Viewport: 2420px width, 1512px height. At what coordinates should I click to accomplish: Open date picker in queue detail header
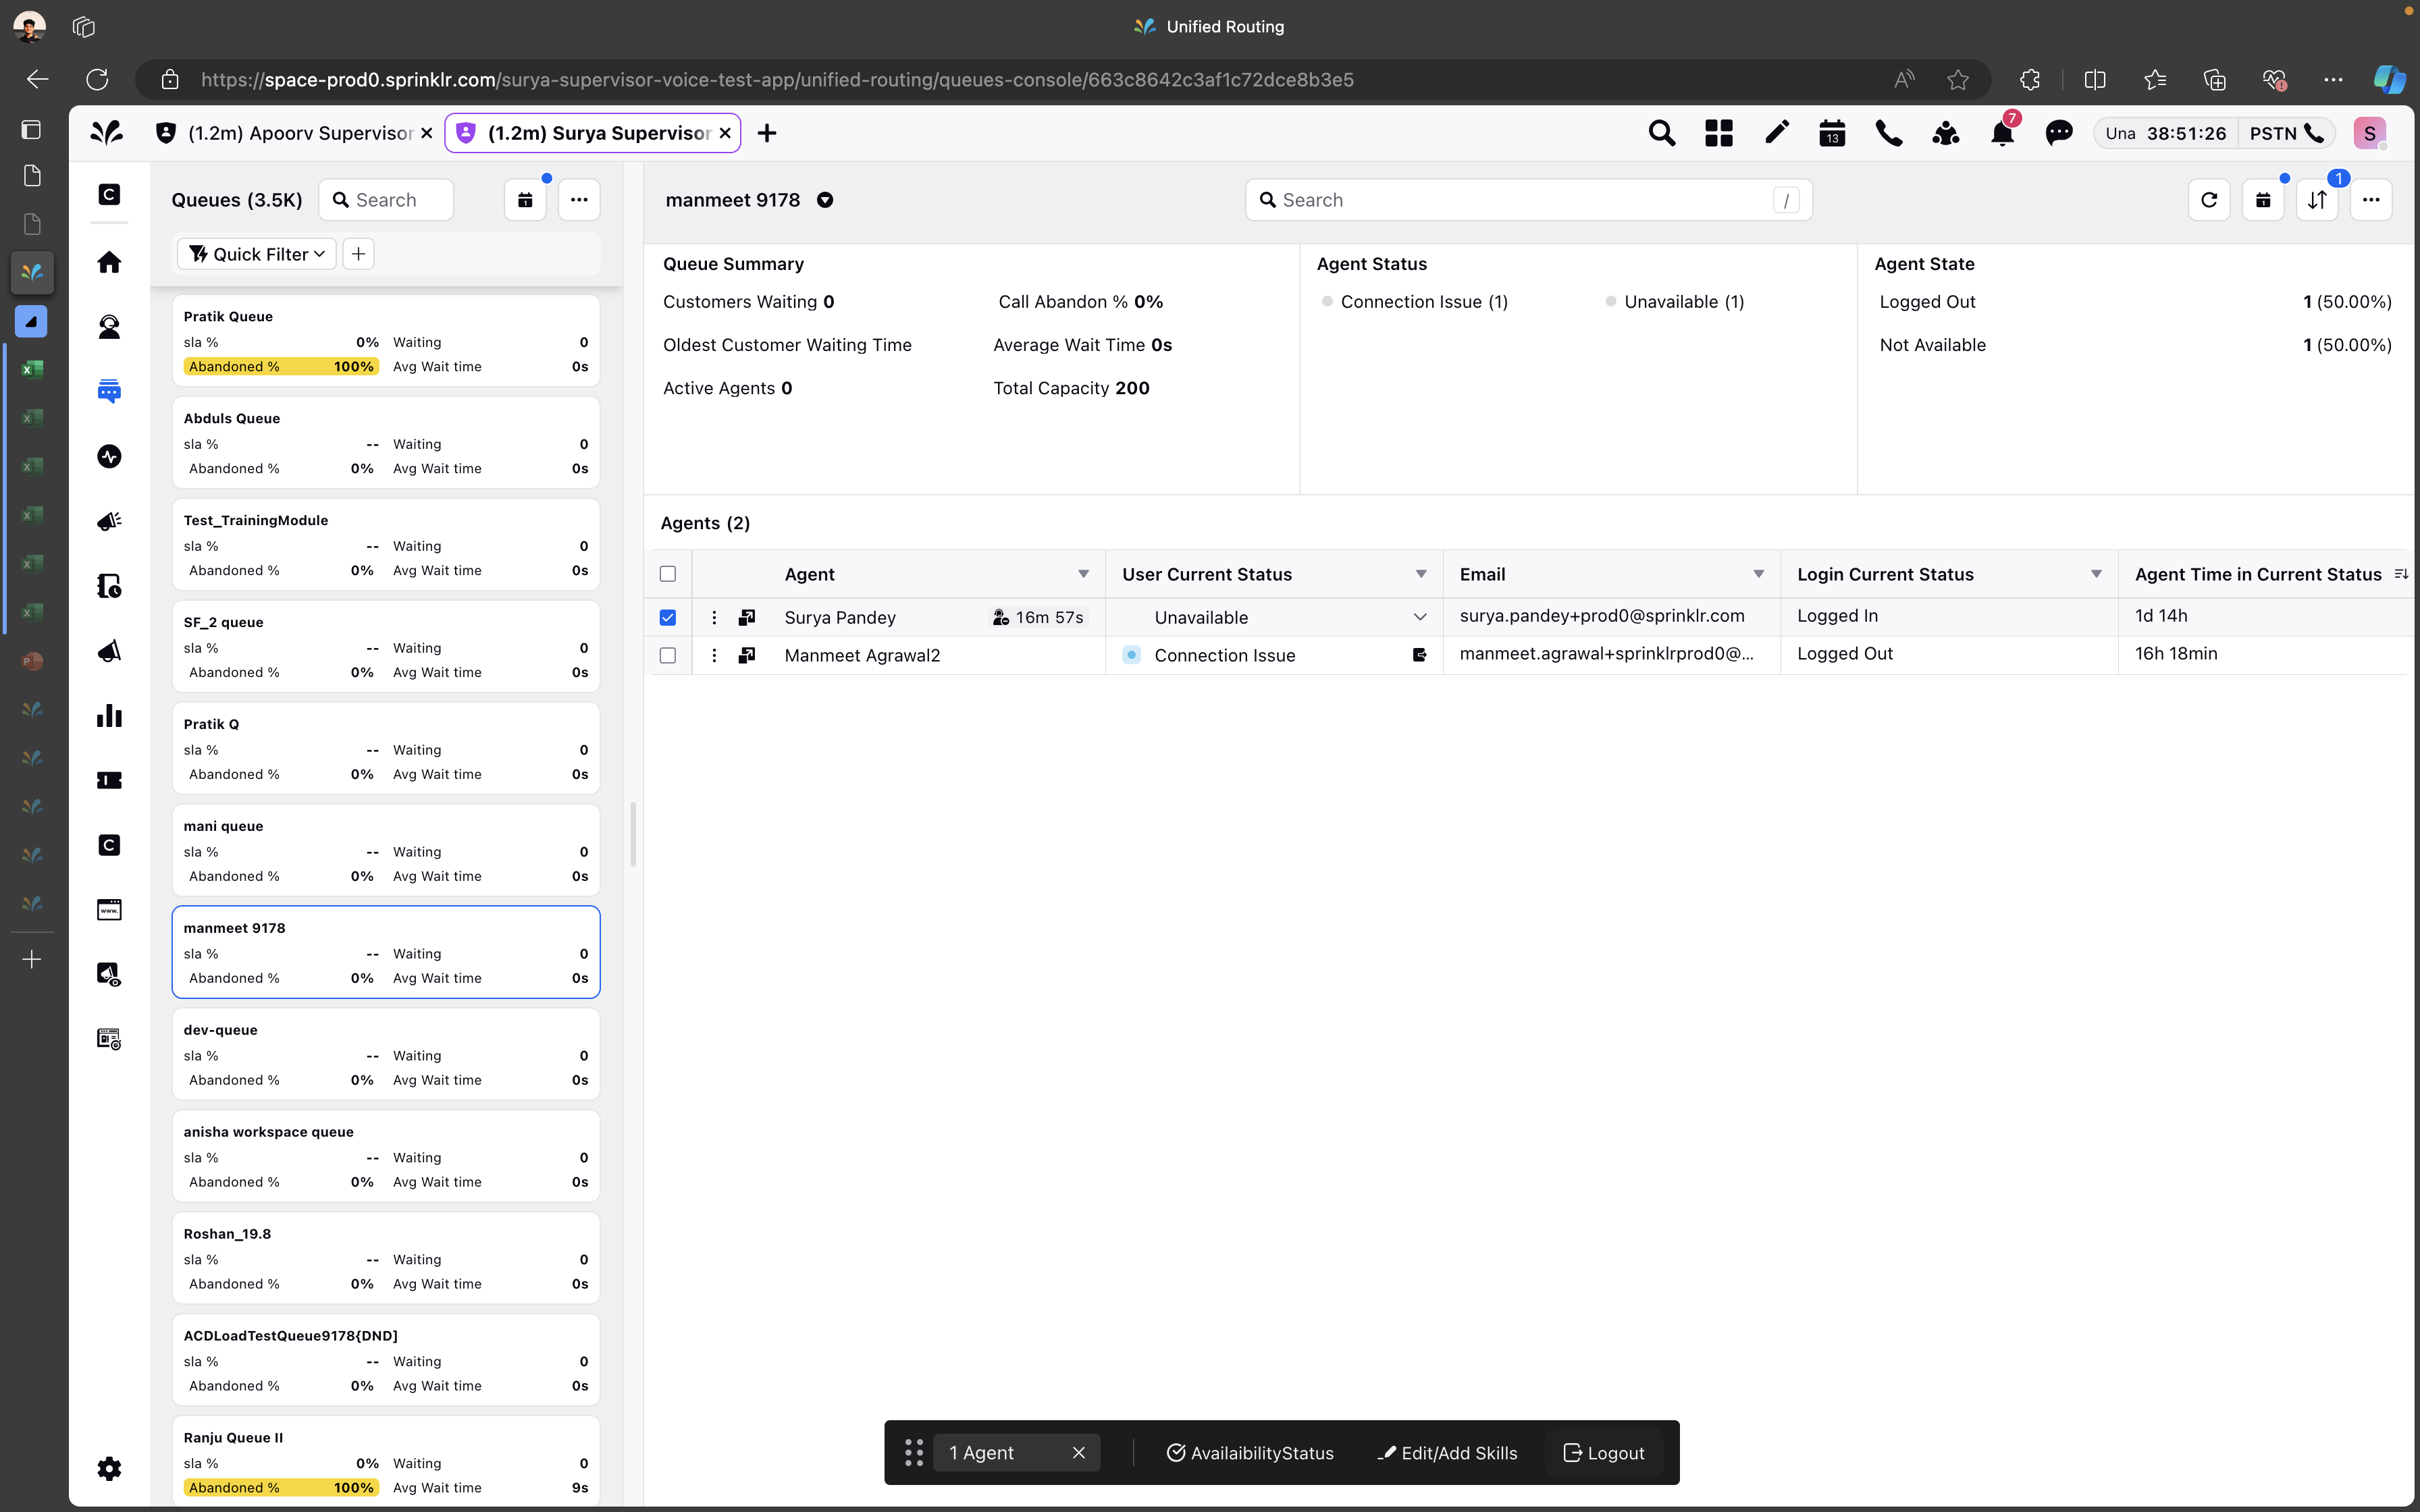[2263, 200]
